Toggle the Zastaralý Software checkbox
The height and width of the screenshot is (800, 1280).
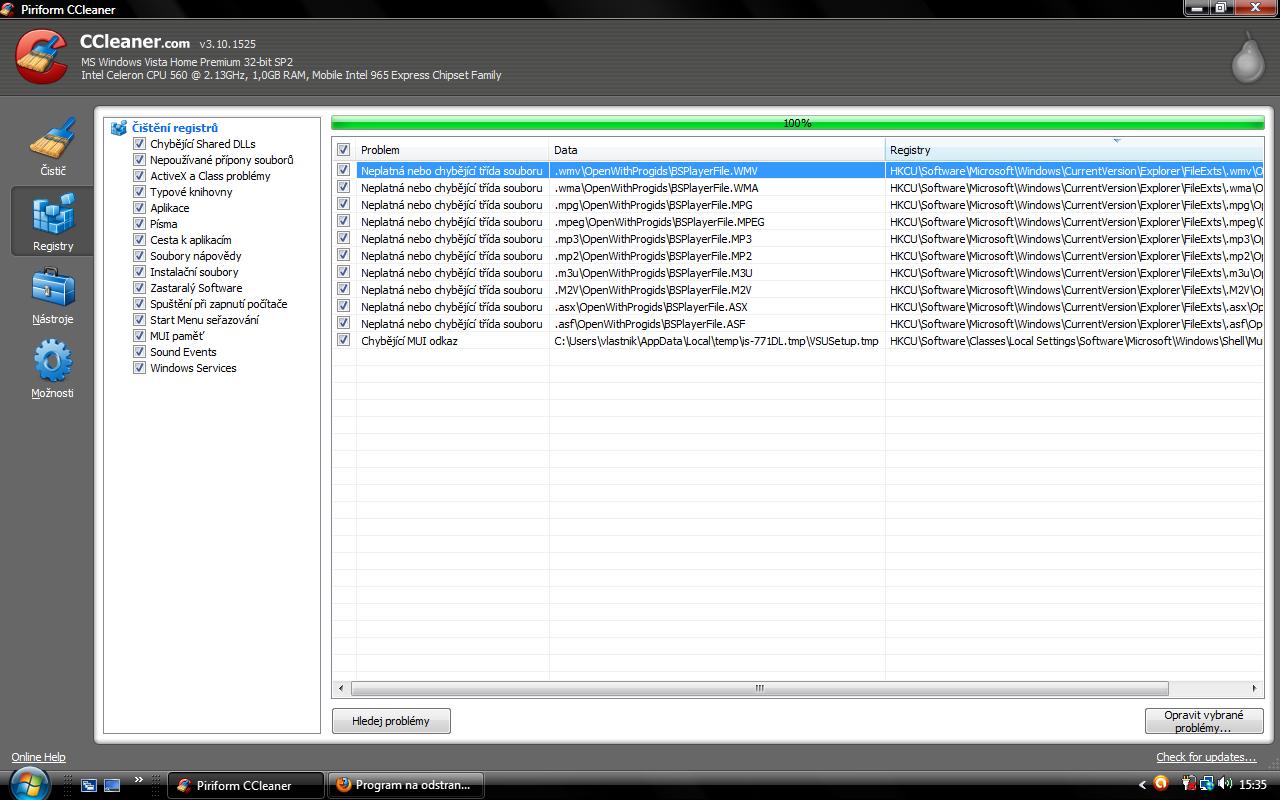point(140,288)
